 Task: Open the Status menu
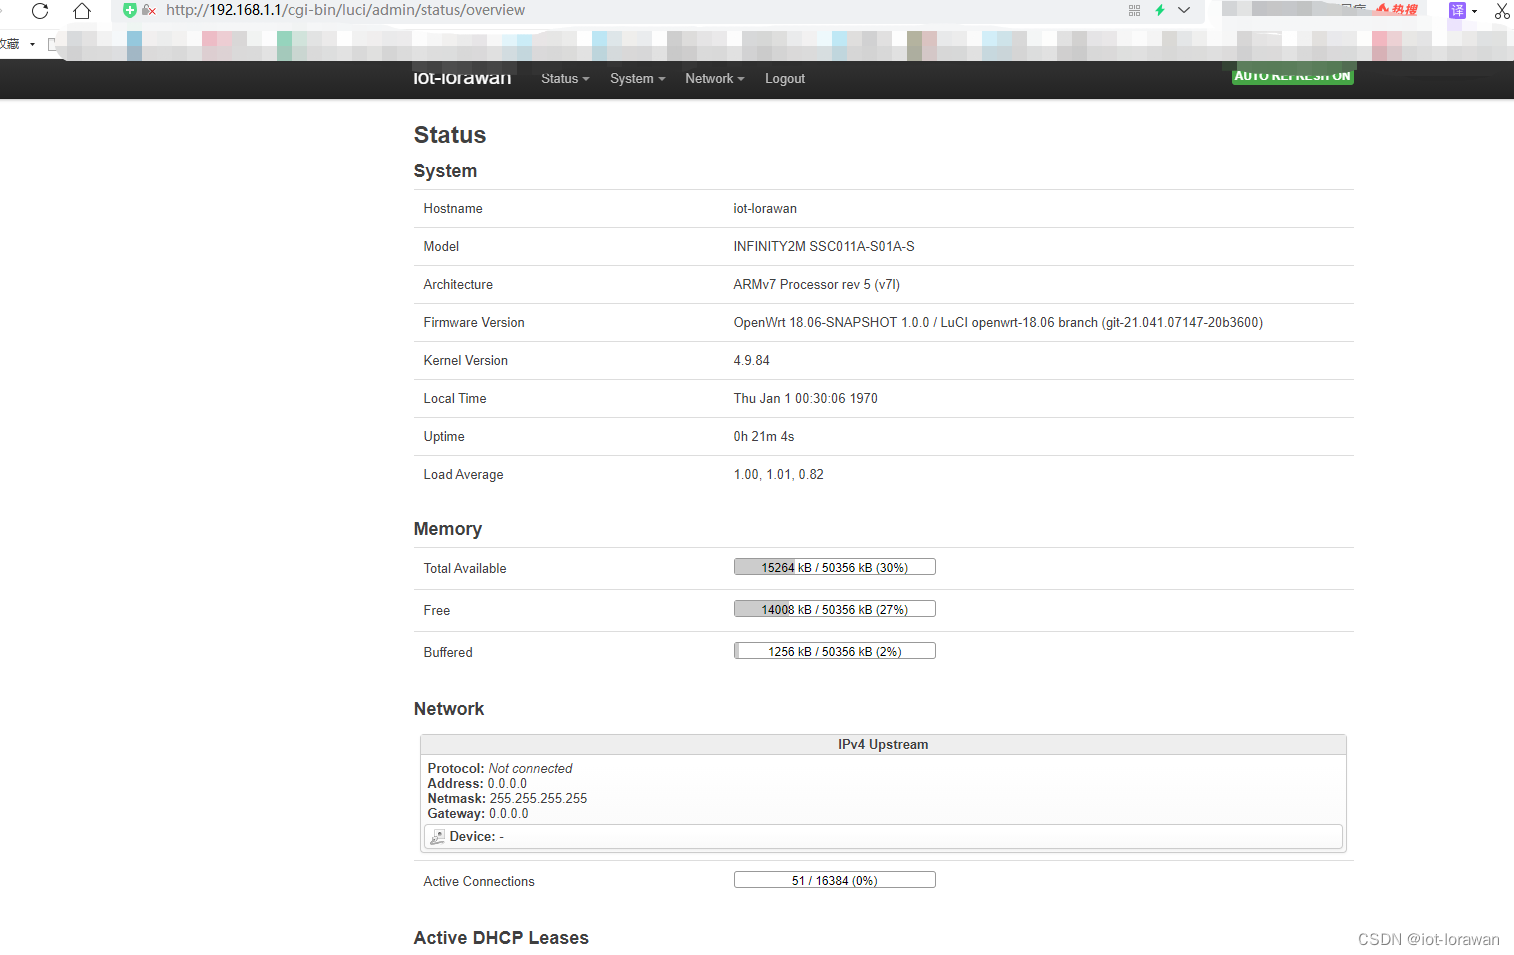point(563,79)
